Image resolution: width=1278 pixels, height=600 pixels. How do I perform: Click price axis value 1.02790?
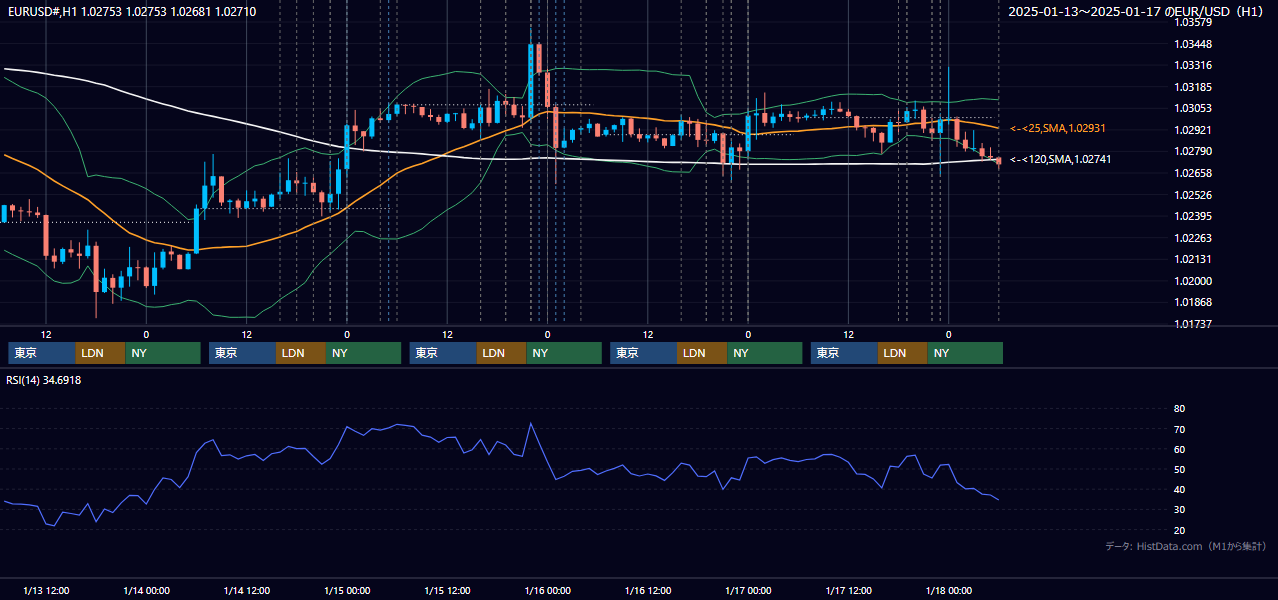point(1192,151)
